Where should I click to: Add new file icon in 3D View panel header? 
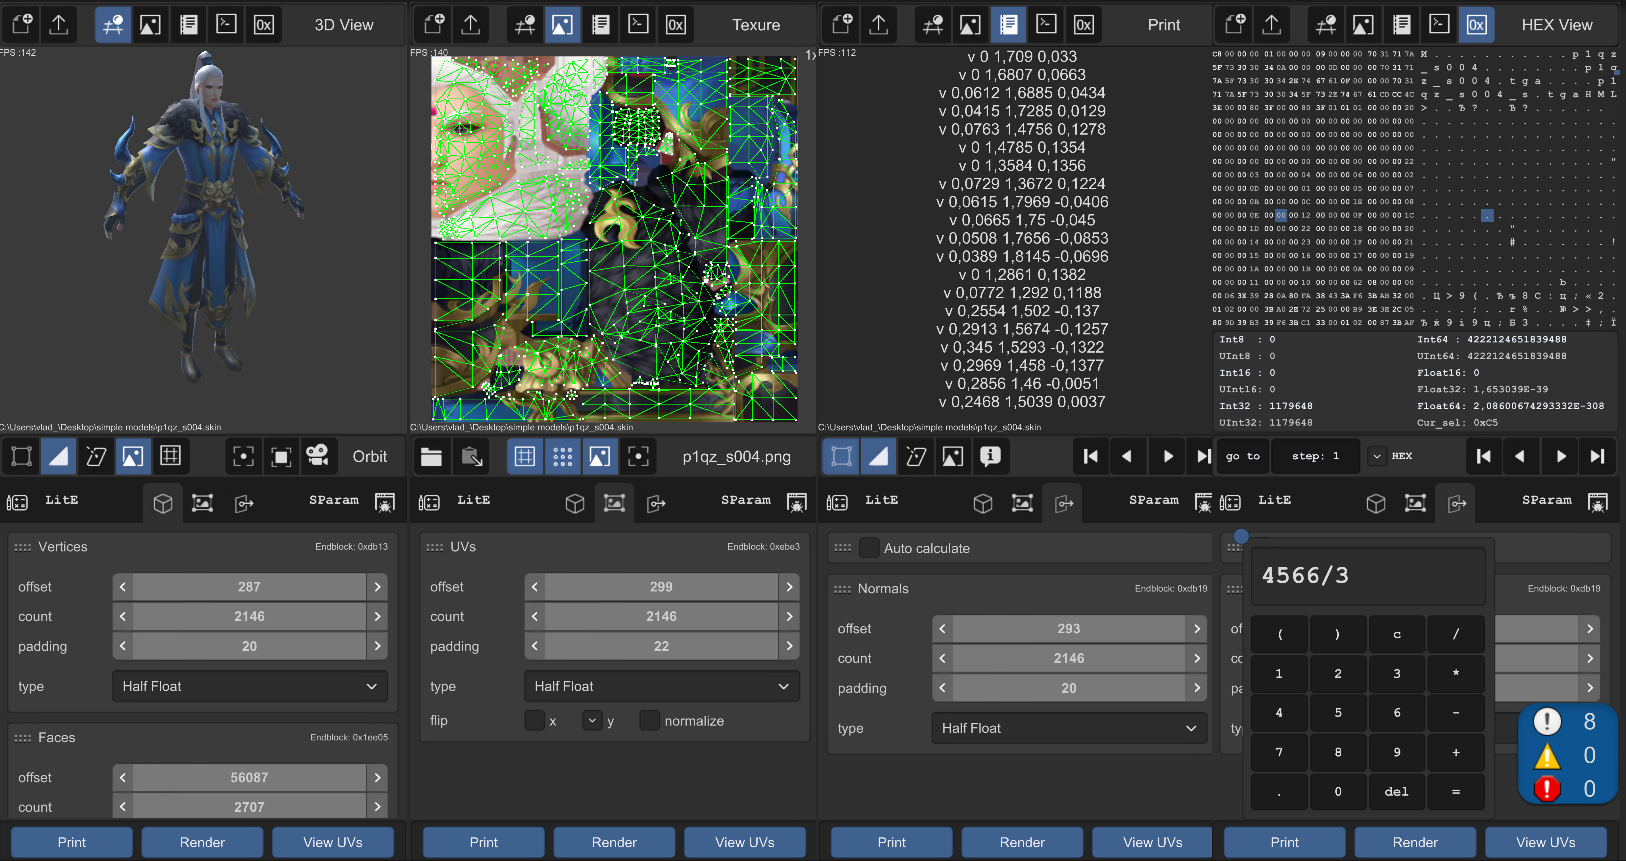[22, 25]
